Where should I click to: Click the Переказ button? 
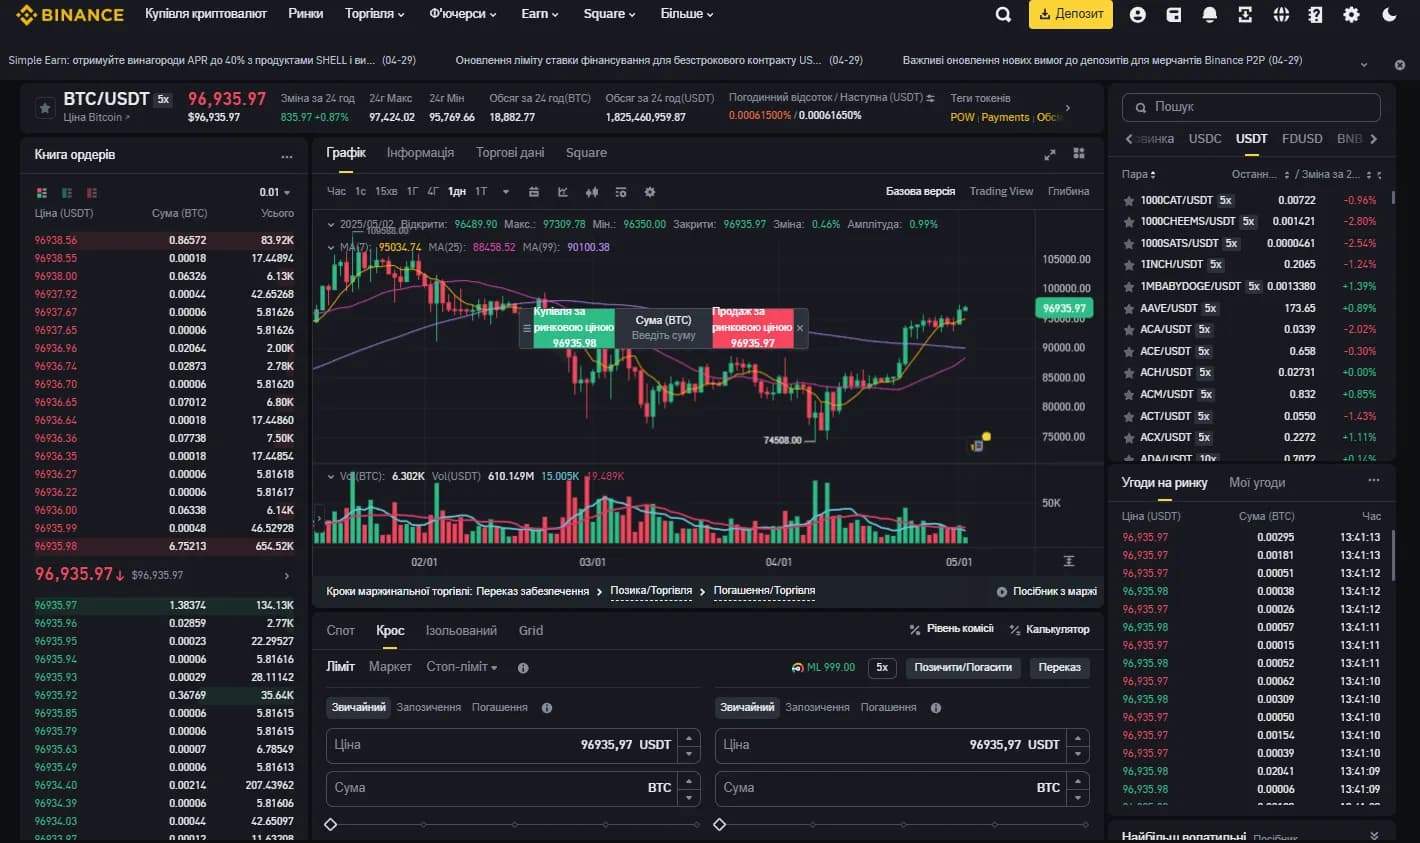1059,667
